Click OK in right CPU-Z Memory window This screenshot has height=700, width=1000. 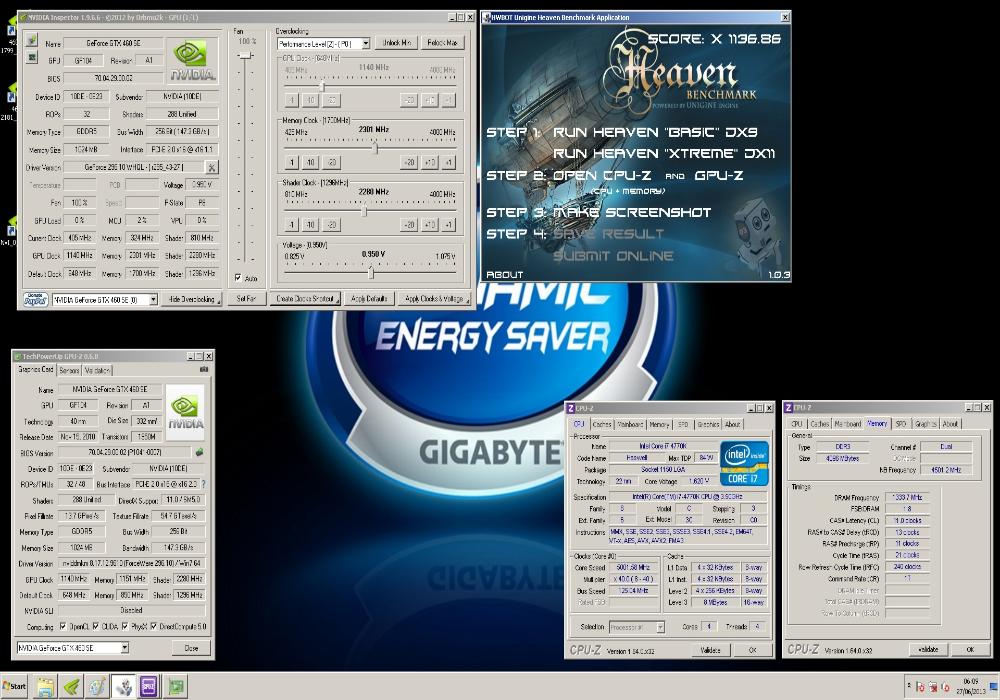969,650
